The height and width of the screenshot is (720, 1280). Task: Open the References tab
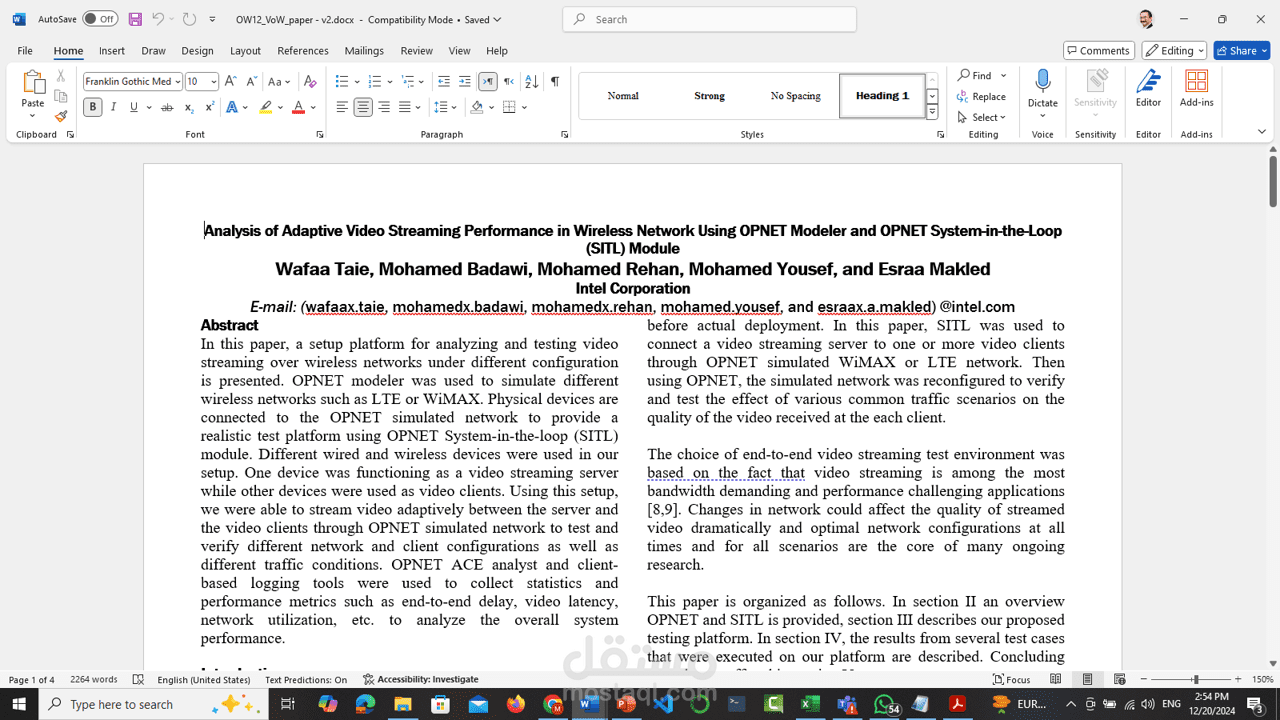pos(303,51)
